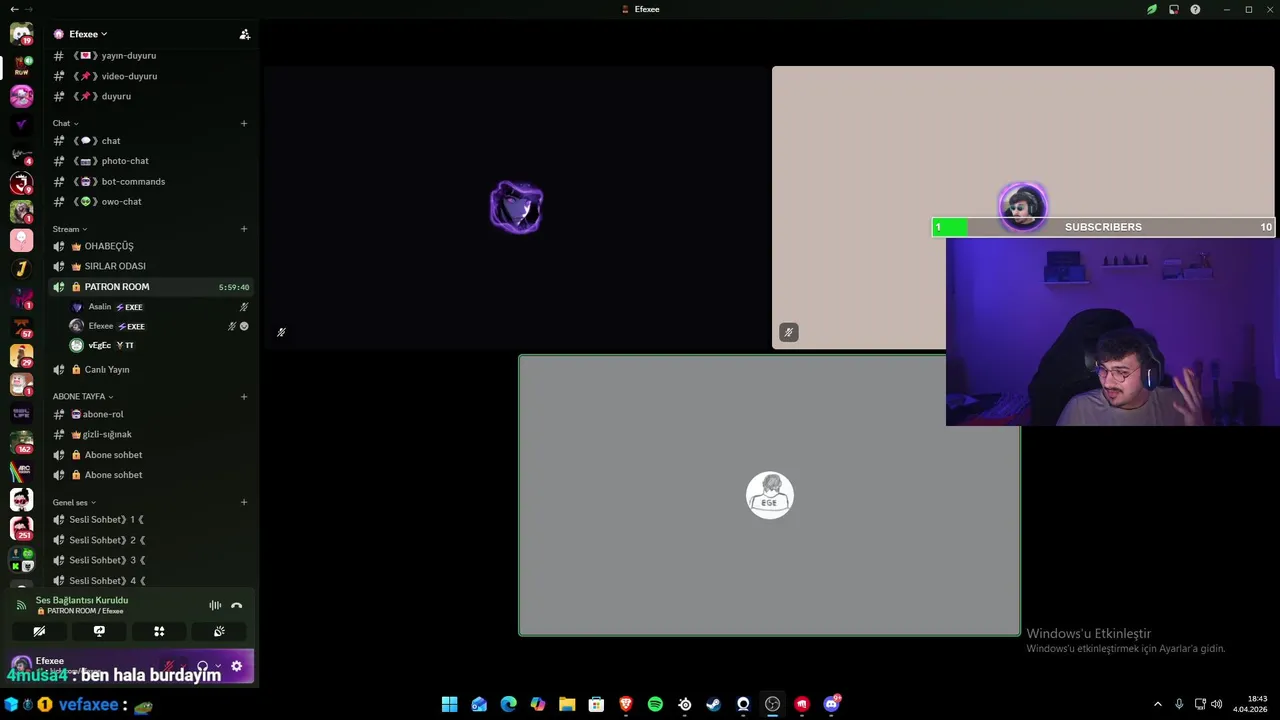Open Help question mark icon
This screenshot has height=720, width=1280.
click(1195, 9)
